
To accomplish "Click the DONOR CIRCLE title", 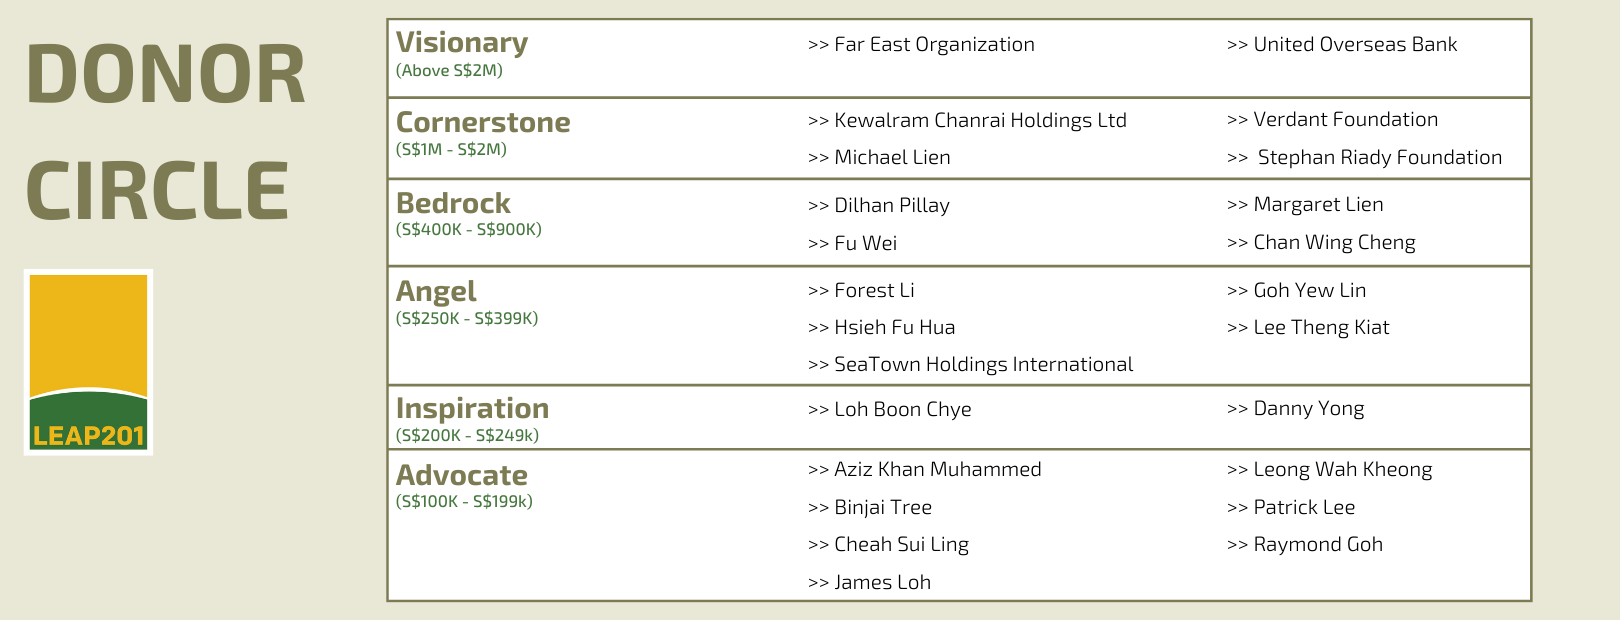I will (x=166, y=132).
